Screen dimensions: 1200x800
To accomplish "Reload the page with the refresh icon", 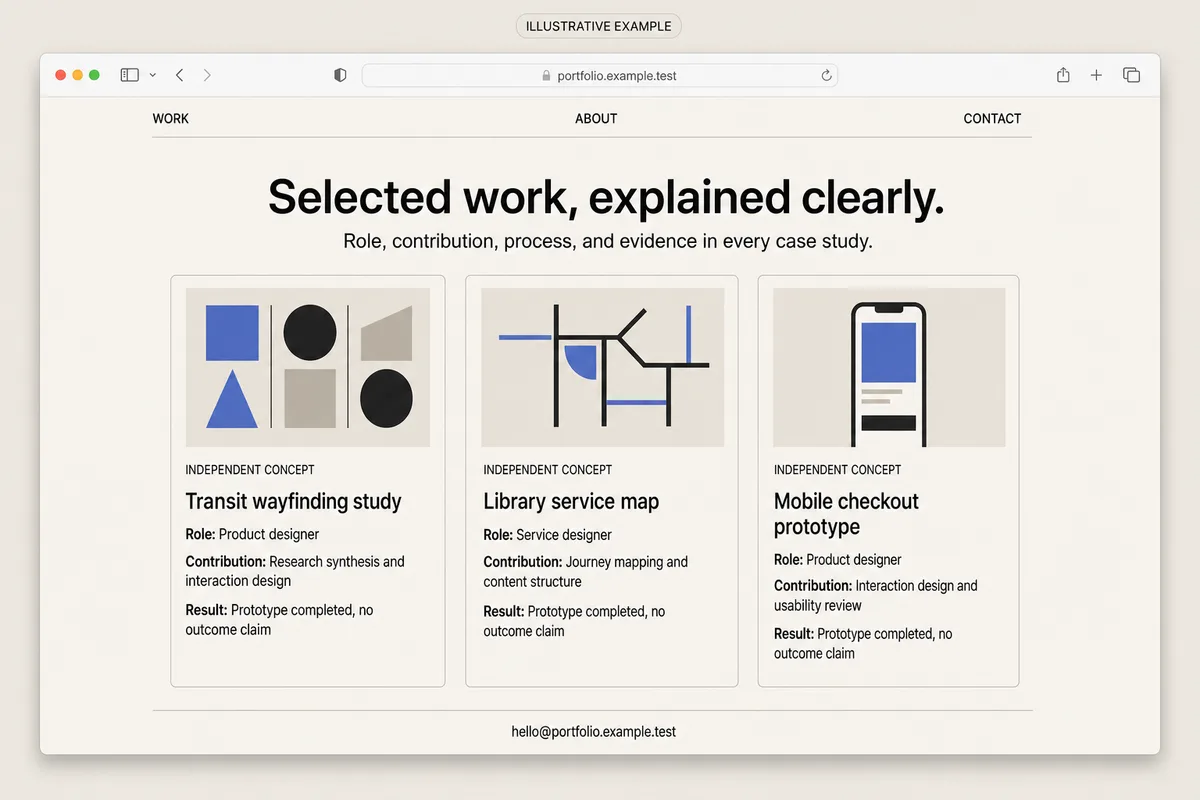I will 826,75.
